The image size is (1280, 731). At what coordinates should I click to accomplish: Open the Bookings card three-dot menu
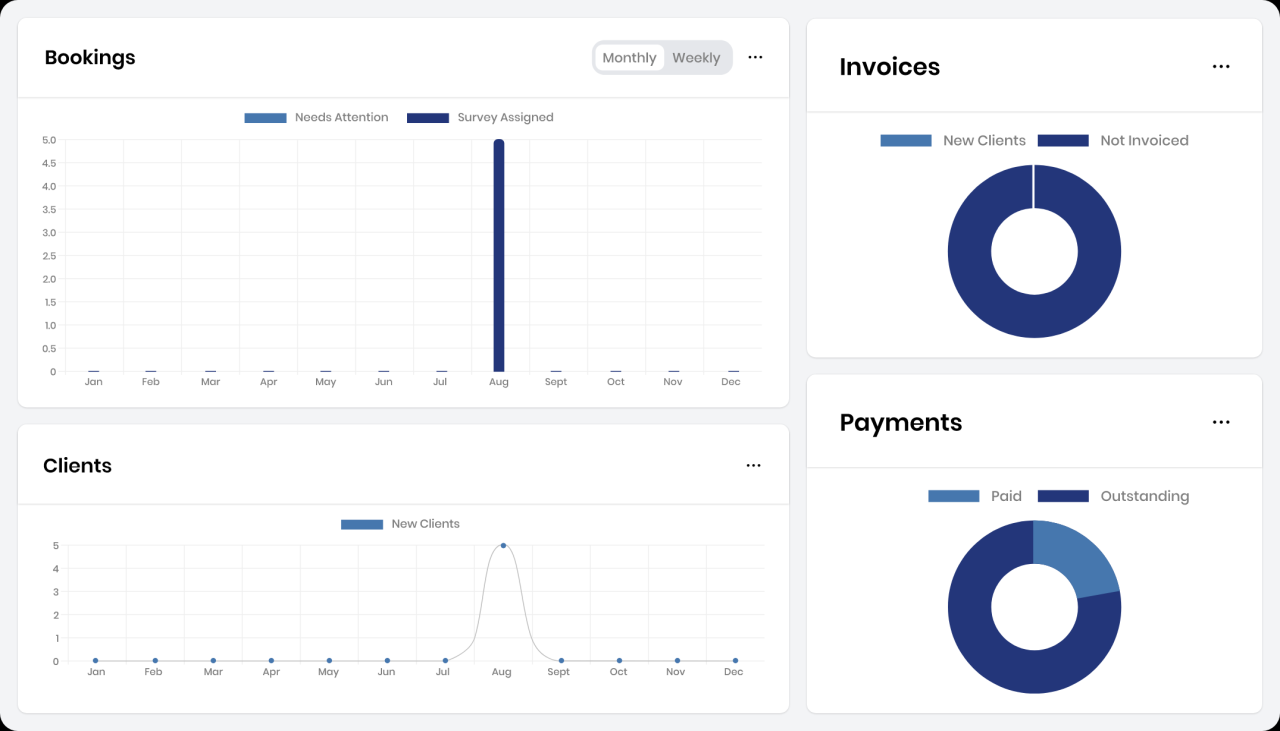click(x=755, y=58)
